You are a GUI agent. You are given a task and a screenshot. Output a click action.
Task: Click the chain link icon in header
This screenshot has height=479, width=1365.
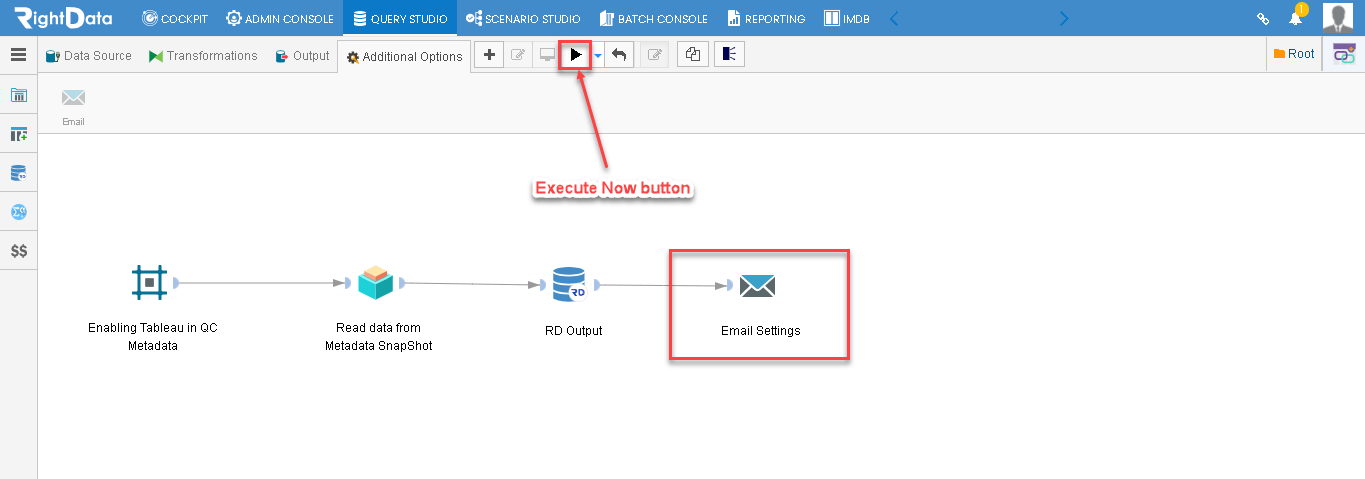coord(1263,18)
